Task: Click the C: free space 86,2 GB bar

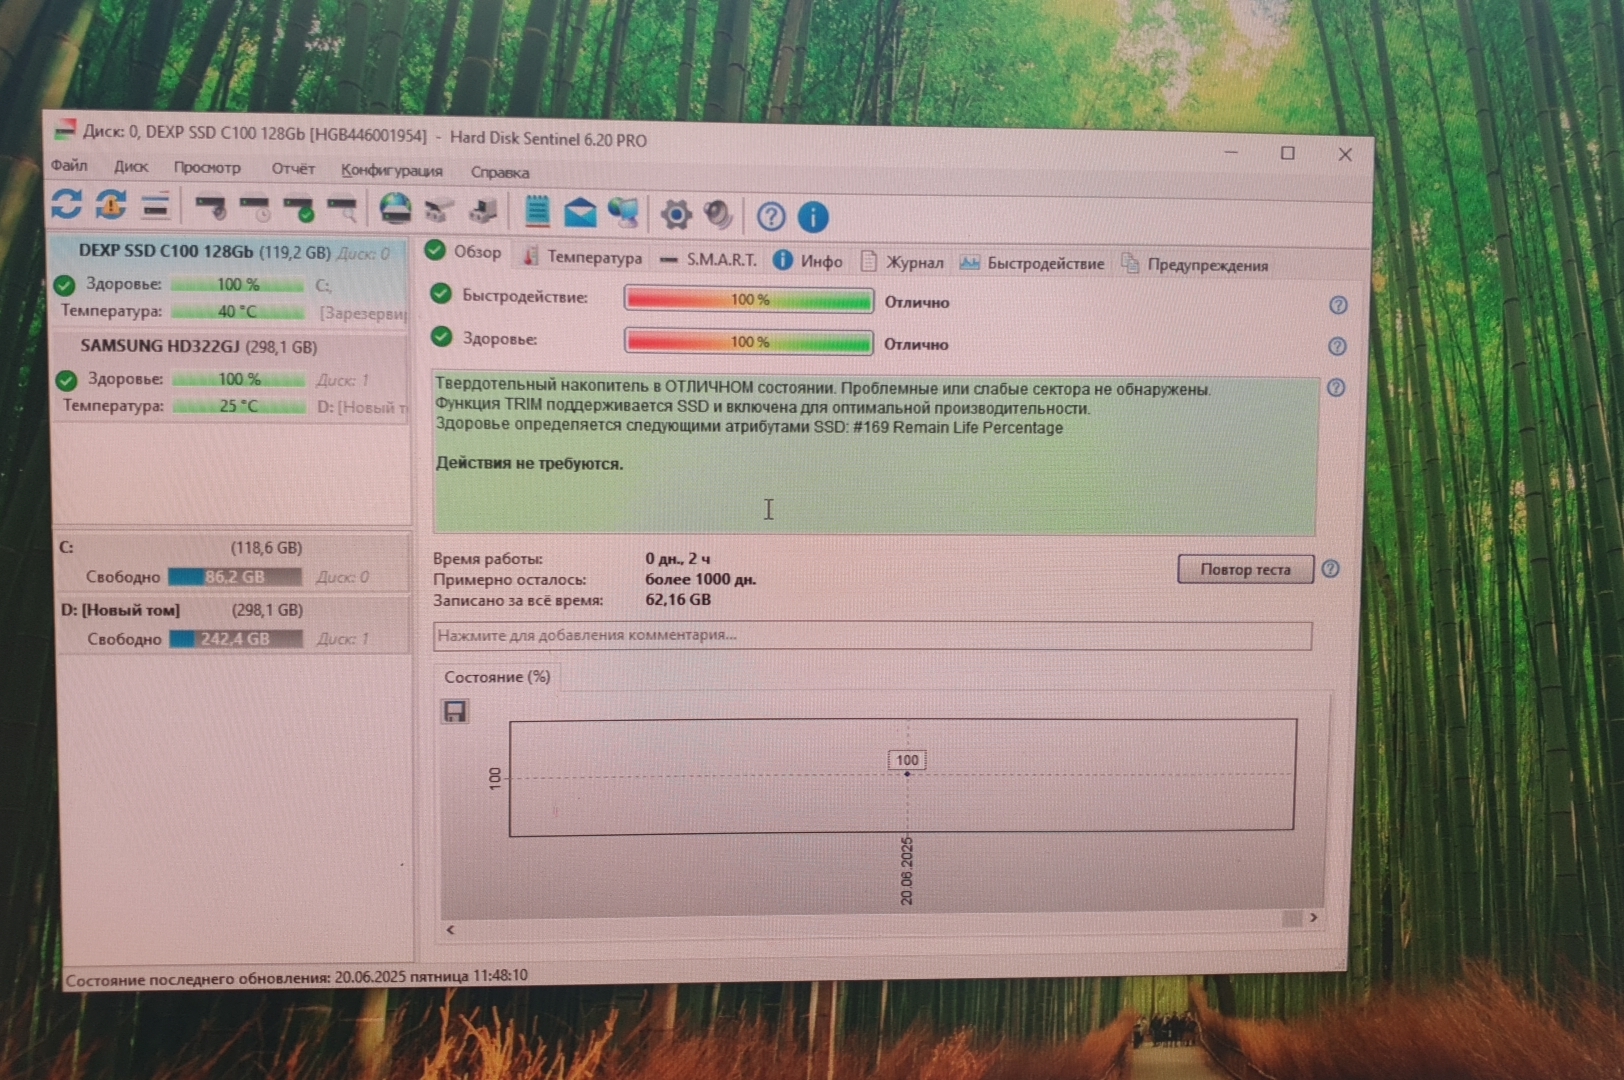Action: click(x=234, y=577)
